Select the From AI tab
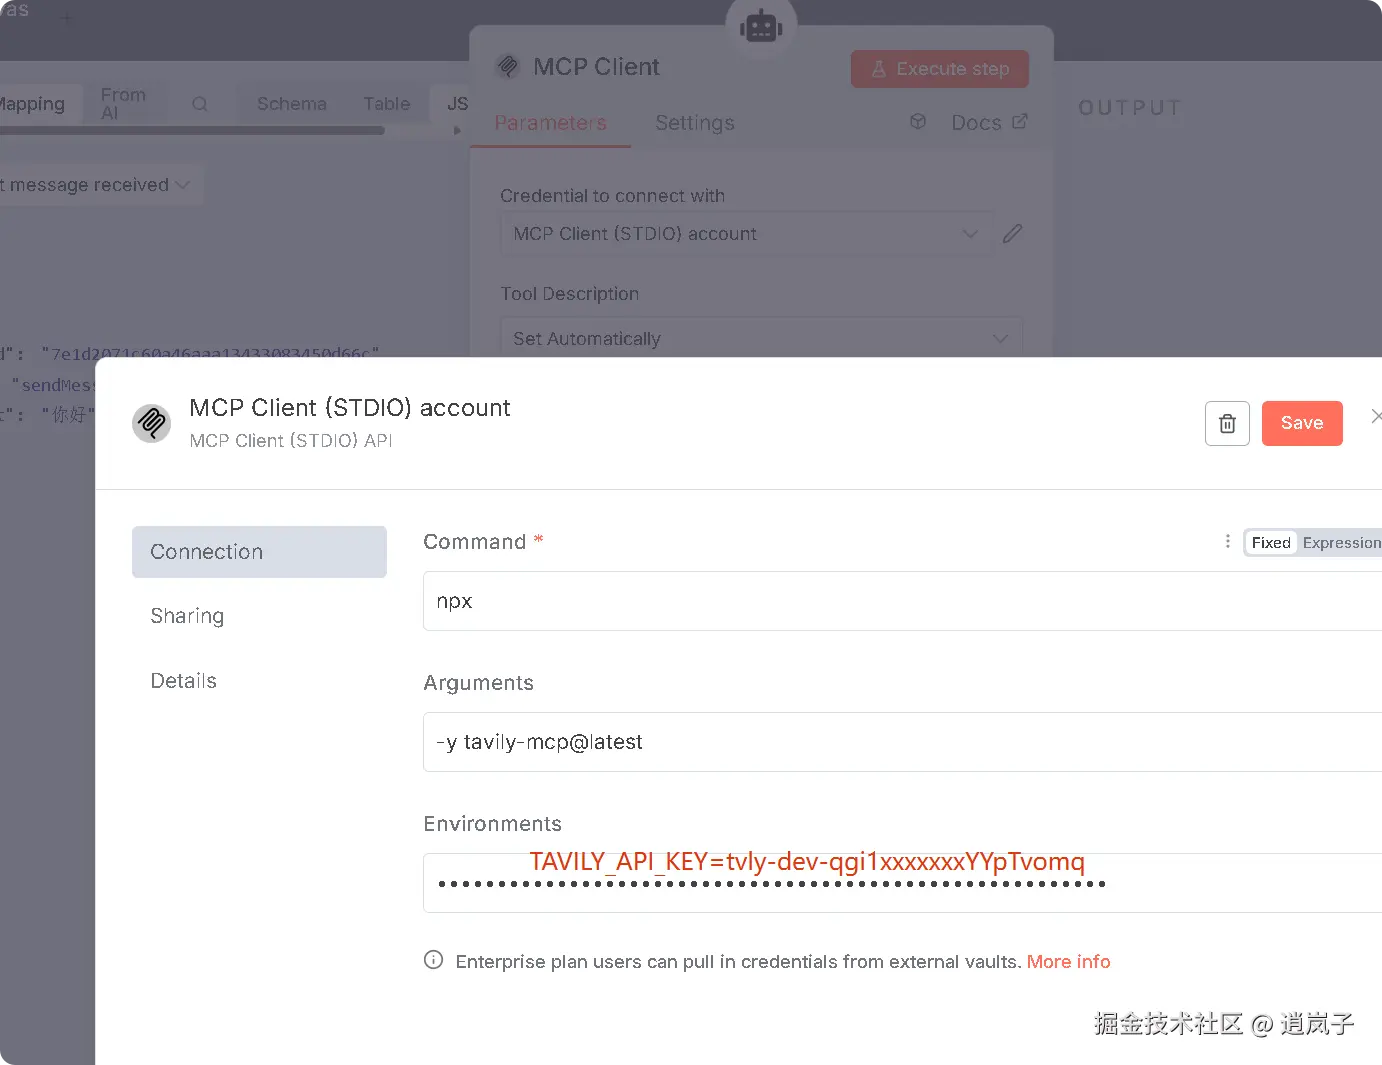The width and height of the screenshot is (1382, 1065). click(123, 104)
